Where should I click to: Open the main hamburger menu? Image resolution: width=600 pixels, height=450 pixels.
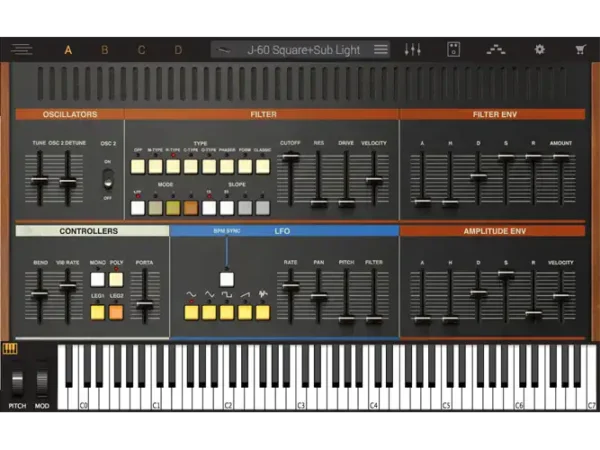(21, 50)
